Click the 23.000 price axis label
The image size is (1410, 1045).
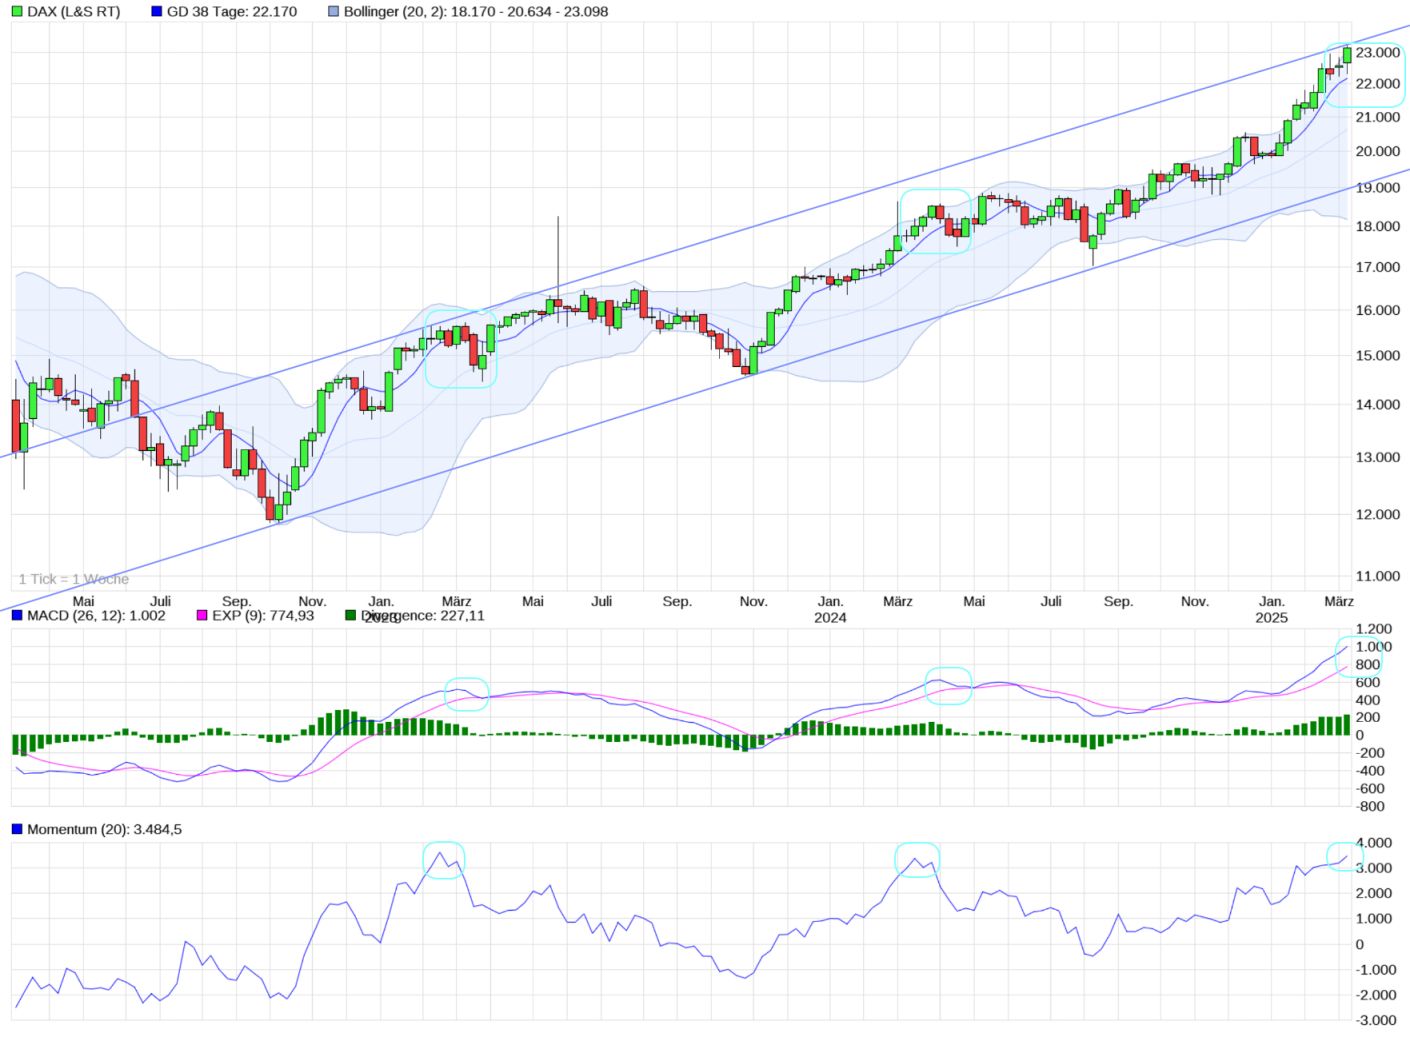[1378, 52]
